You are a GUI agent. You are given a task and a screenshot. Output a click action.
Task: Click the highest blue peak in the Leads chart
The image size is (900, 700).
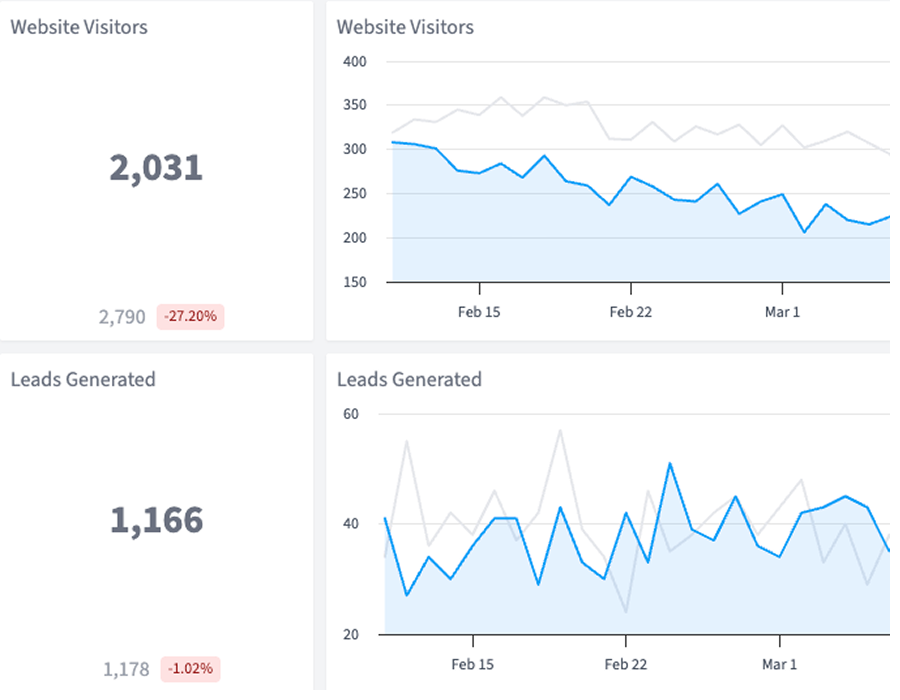669,463
